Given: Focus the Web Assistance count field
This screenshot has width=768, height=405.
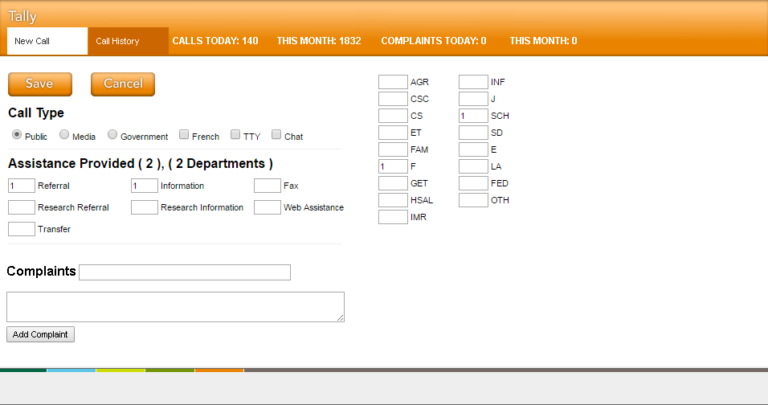Looking at the screenshot, I should click(x=267, y=207).
